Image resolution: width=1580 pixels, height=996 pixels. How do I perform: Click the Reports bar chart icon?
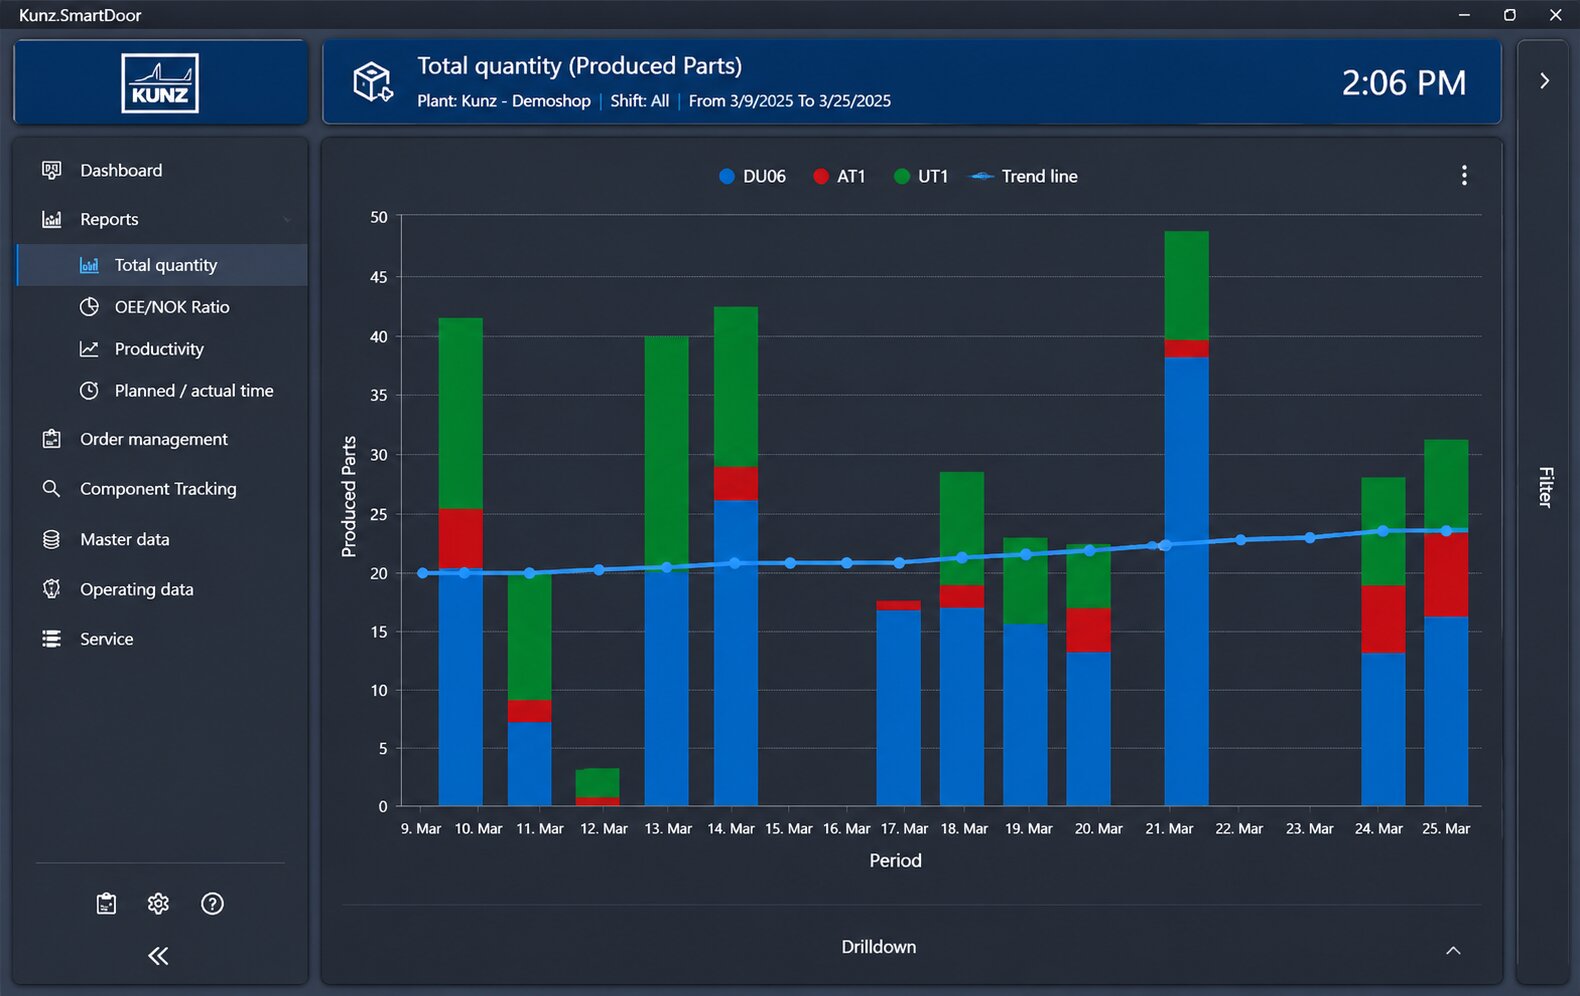[x=52, y=219]
